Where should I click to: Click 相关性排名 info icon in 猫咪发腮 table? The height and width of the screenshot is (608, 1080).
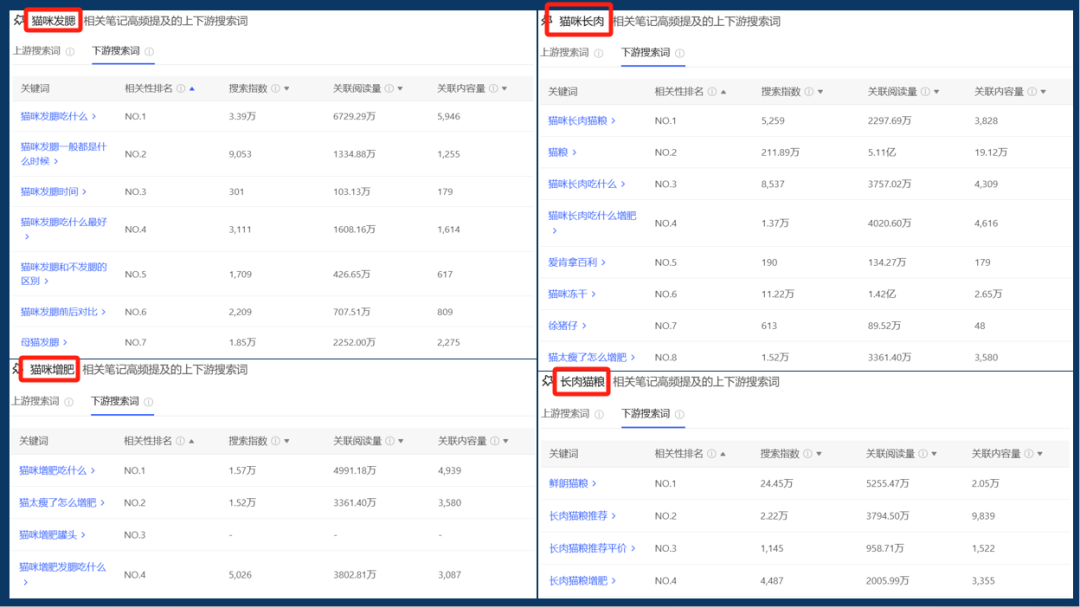coord(180,89)
